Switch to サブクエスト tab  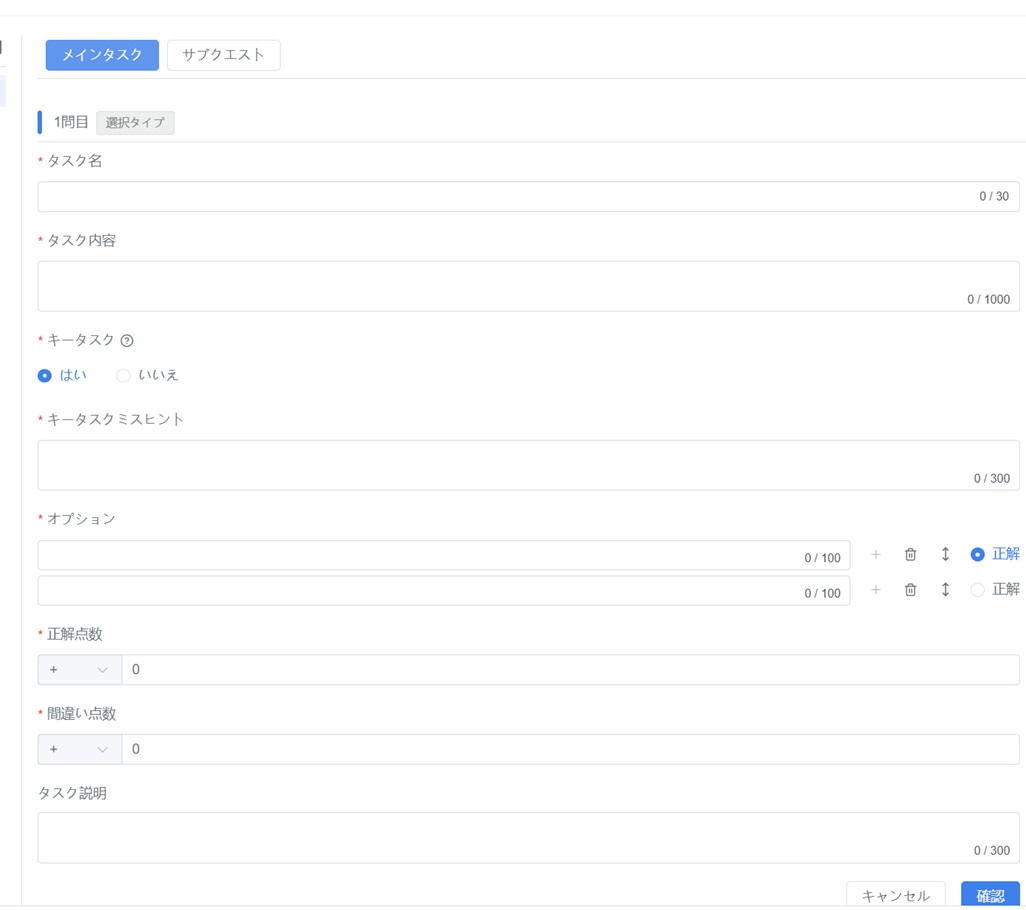coord(224,55)
